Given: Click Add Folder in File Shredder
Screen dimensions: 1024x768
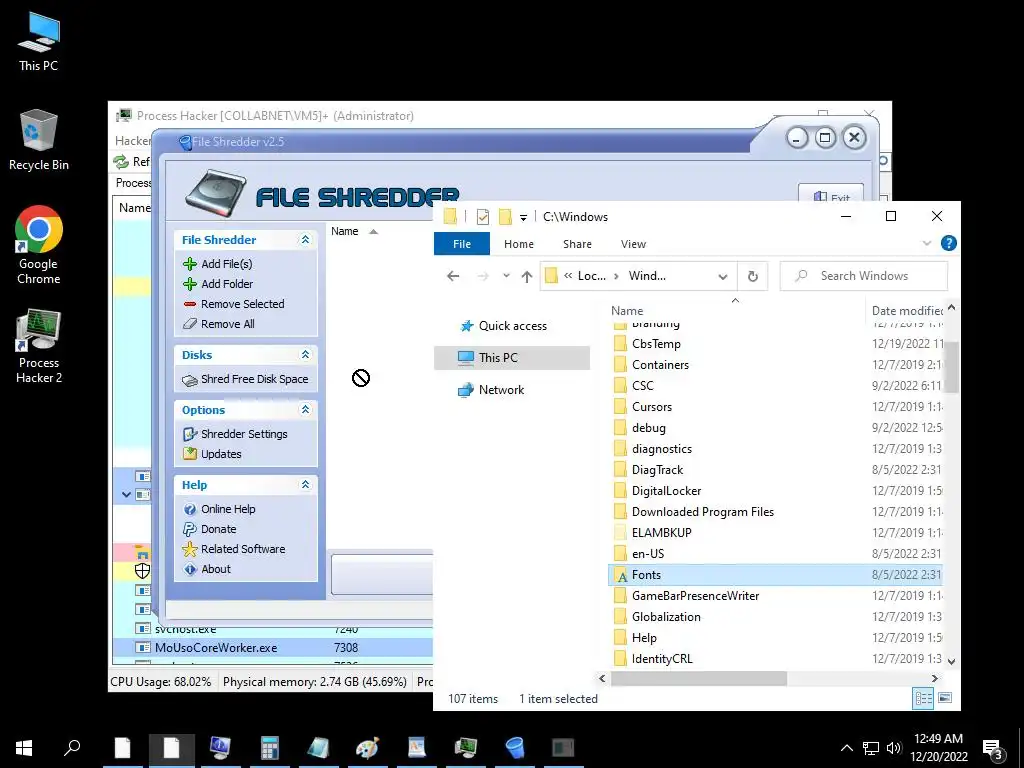Looking at the screenshot, I should (218, 284).
